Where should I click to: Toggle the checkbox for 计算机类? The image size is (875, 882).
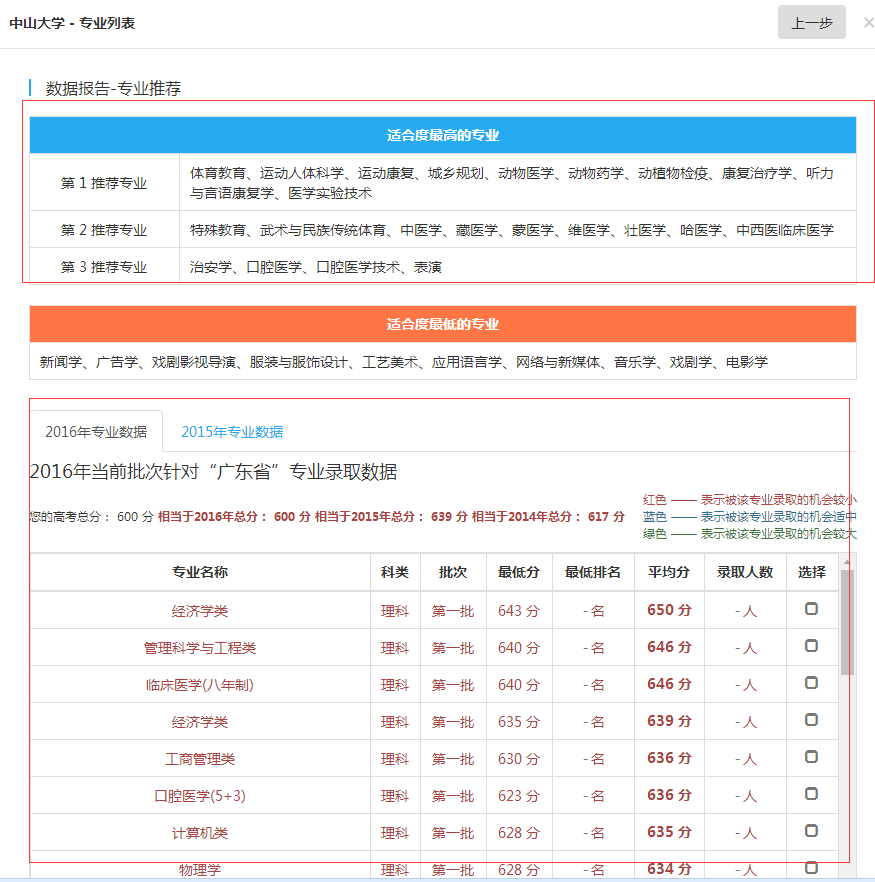coord(811,831)
